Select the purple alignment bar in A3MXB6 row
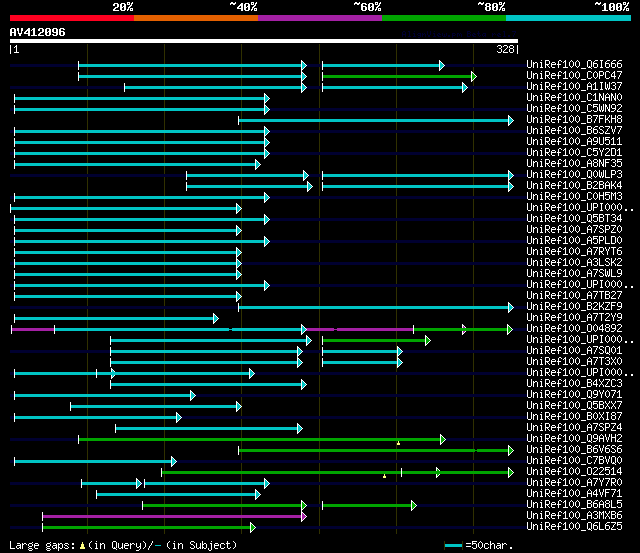 (x=174, y=516)
